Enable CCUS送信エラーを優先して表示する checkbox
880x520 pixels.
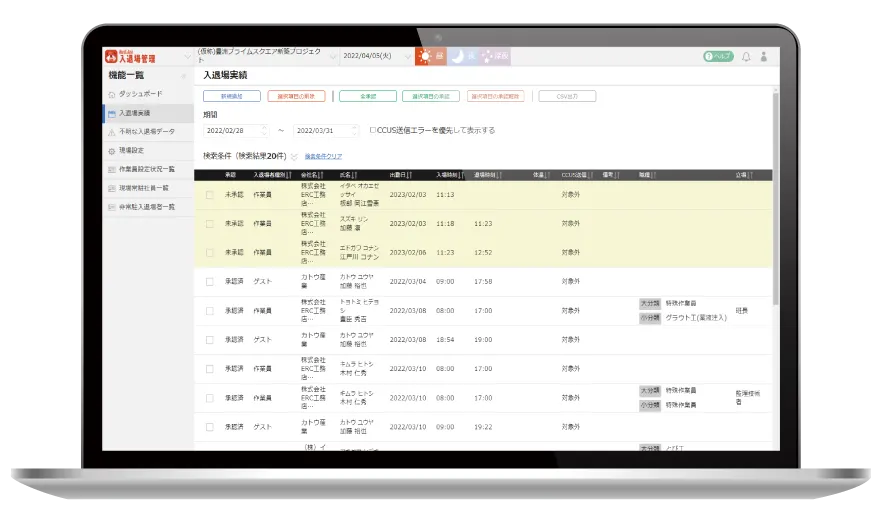click(373, 130)
